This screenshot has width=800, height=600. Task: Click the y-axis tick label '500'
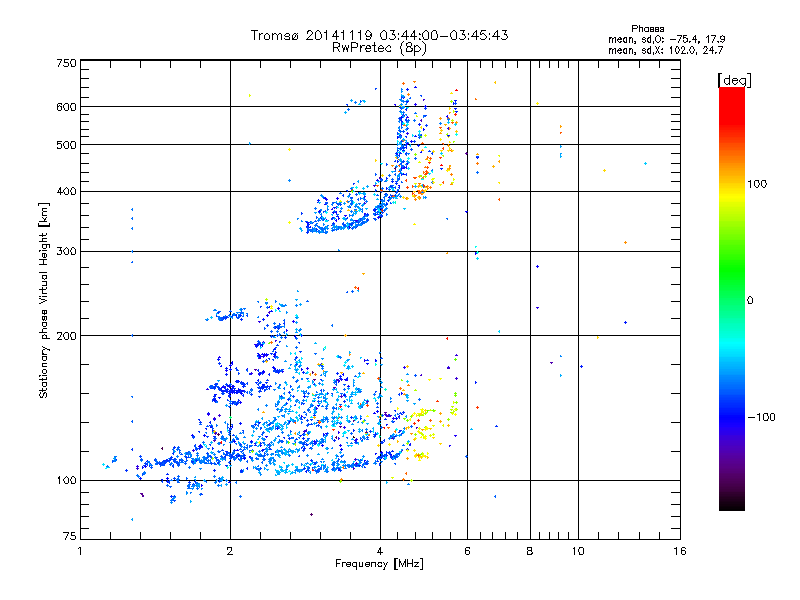[x=67, y=145]
